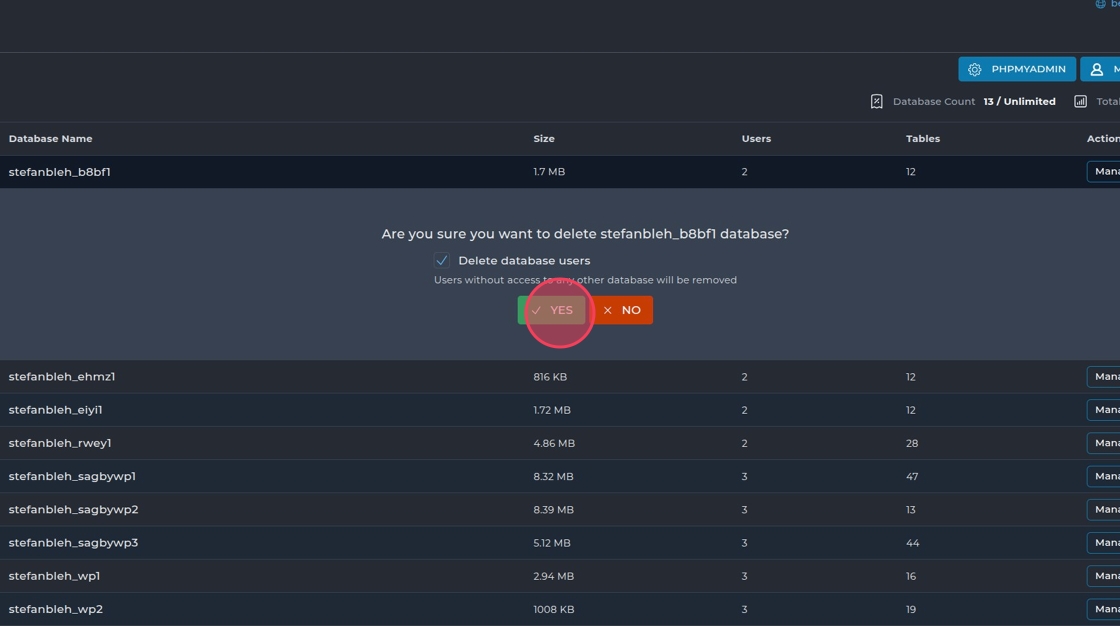The width and height of the screenshot is (1120, 626).
Task: Click the X icon on the NO button
Action: tap(607, 310)
